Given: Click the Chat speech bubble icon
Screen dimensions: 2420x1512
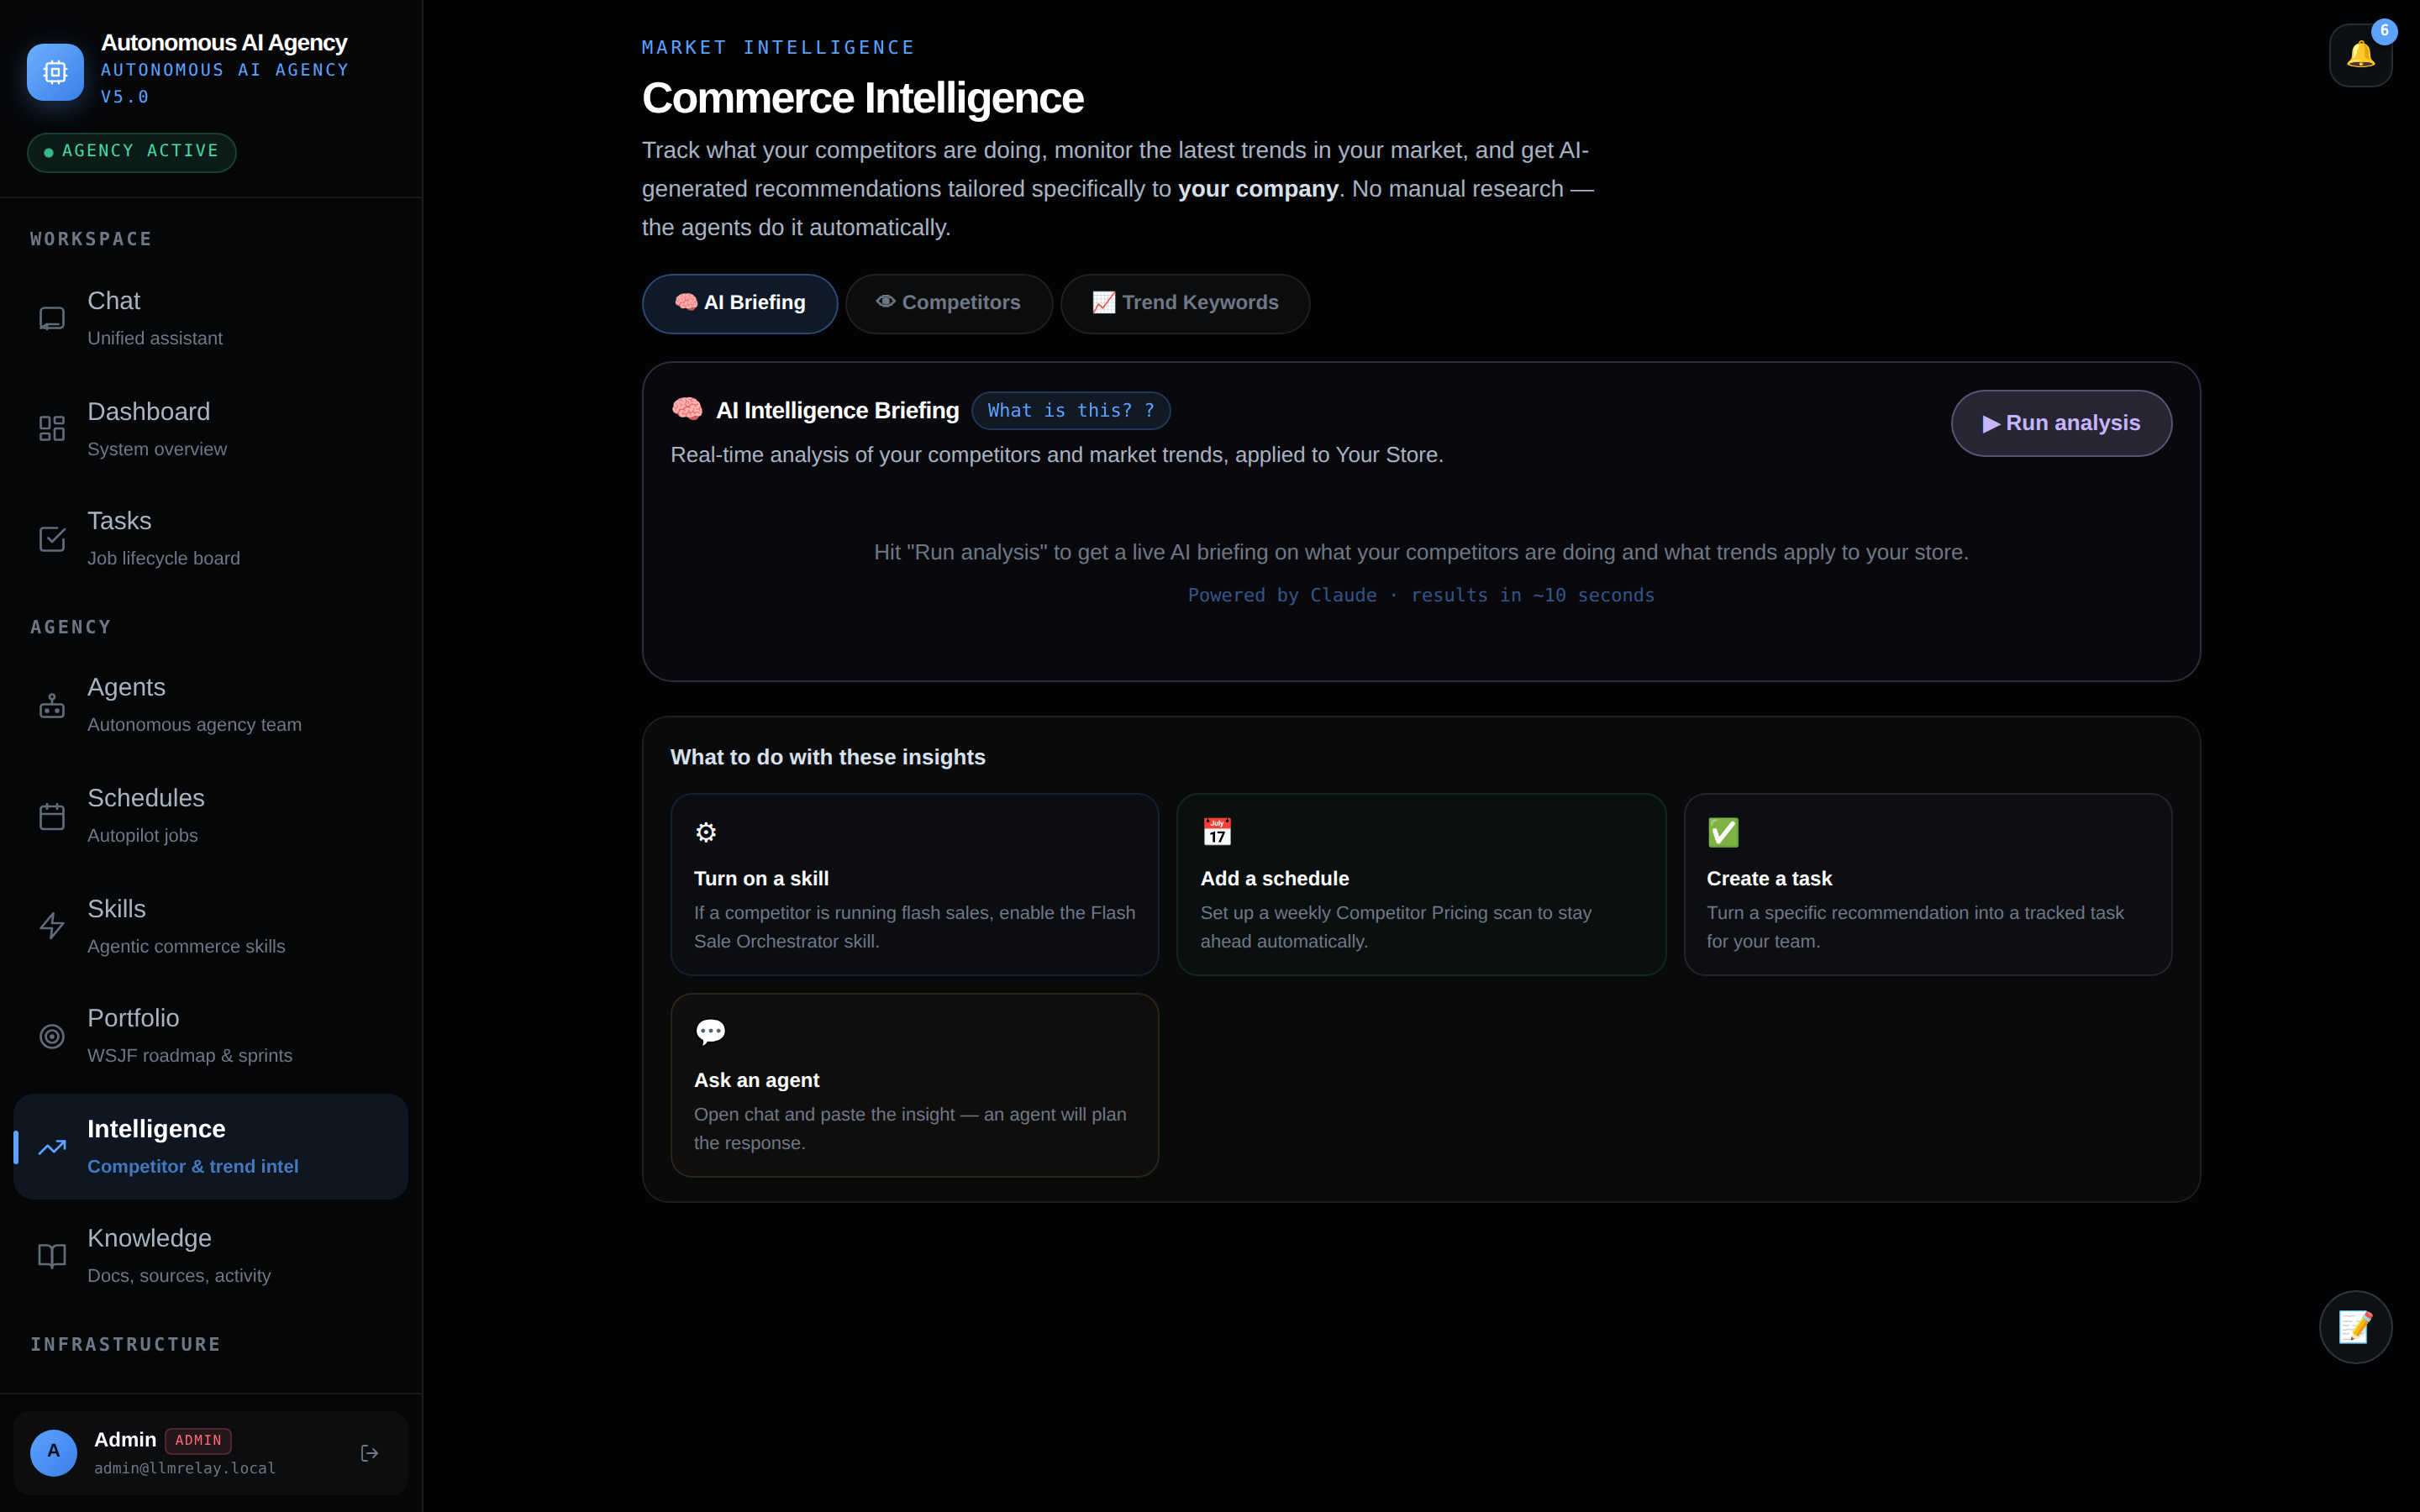Looking at the screenshot, I should pos(52,319).
